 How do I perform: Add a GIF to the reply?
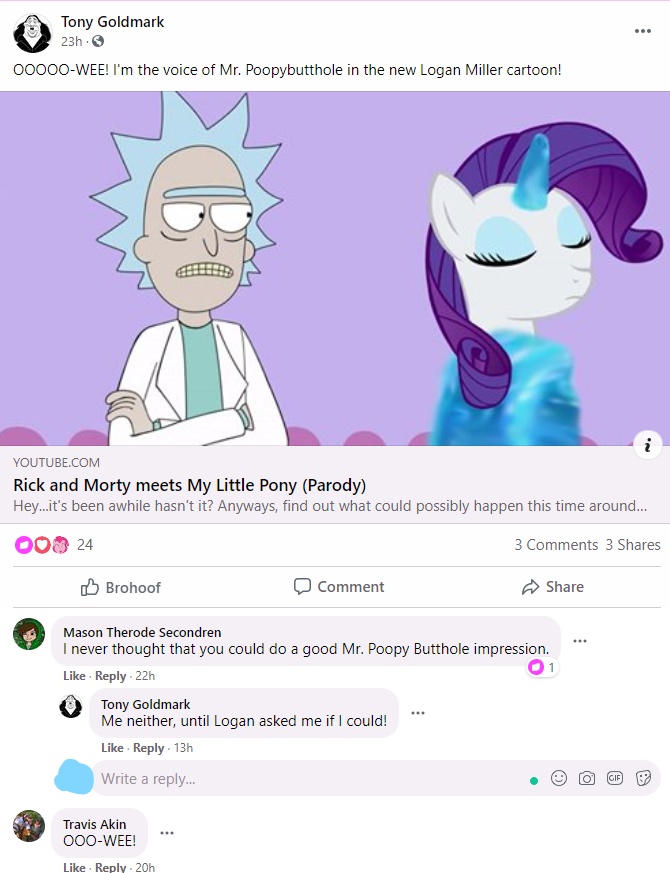click(615, 778)
